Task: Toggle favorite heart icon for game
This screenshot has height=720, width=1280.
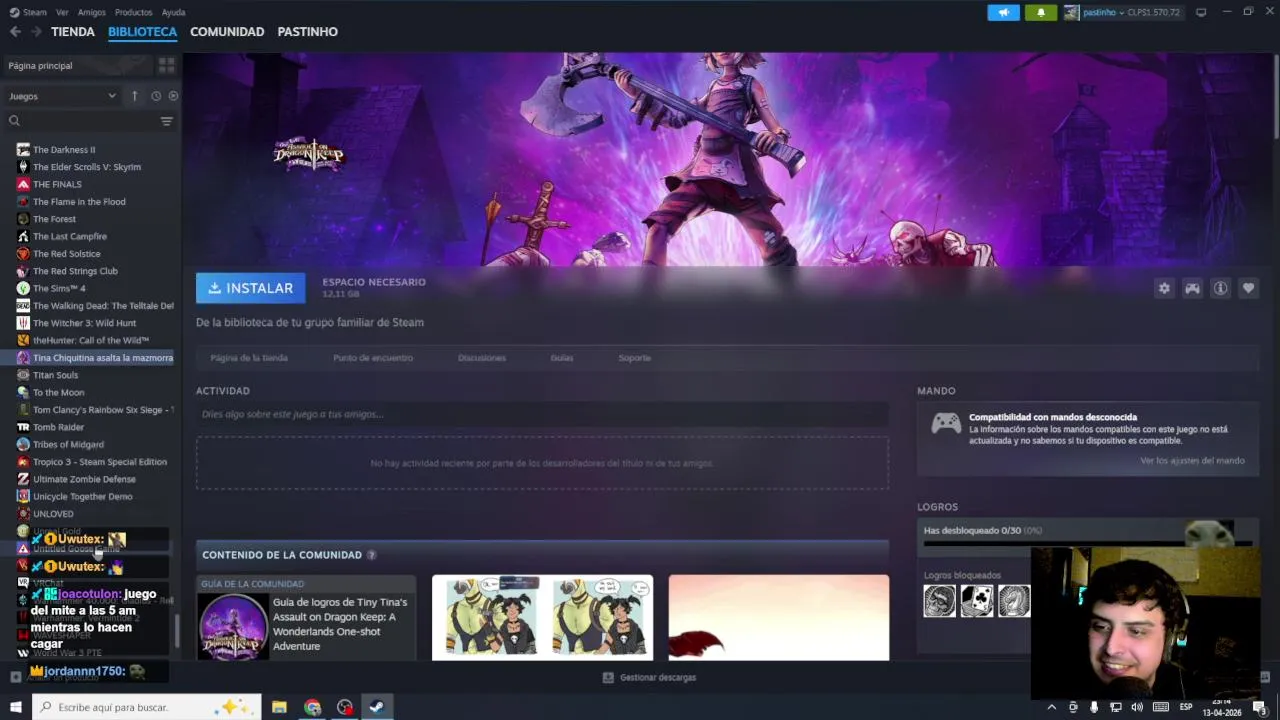Action: tap(1248, 288)
